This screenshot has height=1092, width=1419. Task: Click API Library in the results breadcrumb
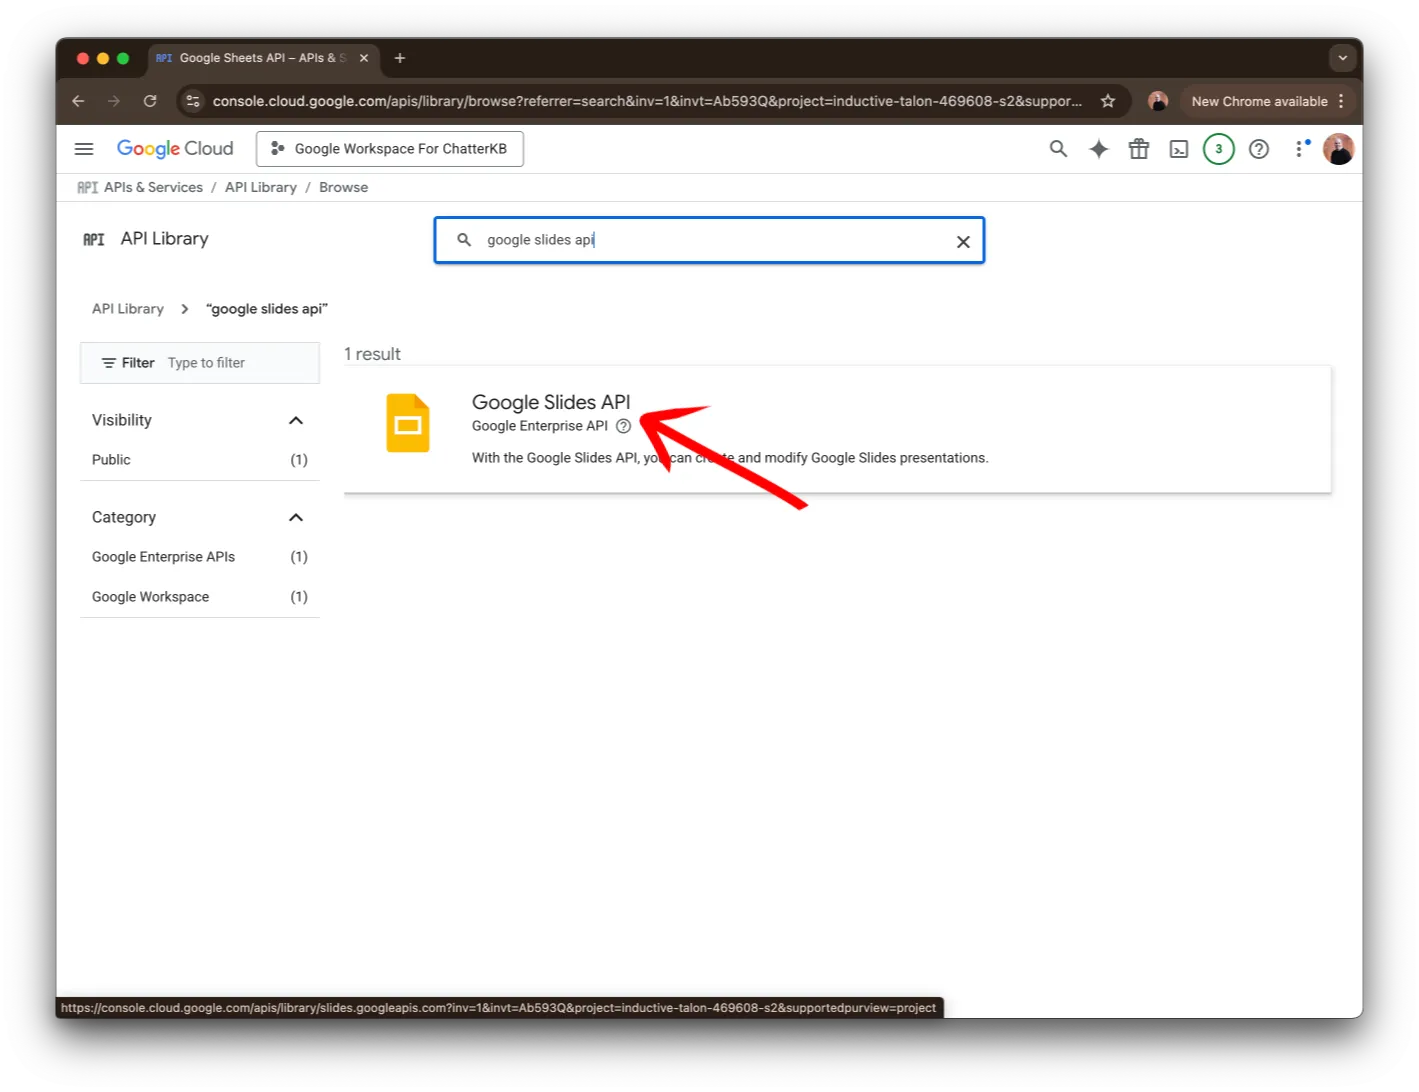pos(128,309)
